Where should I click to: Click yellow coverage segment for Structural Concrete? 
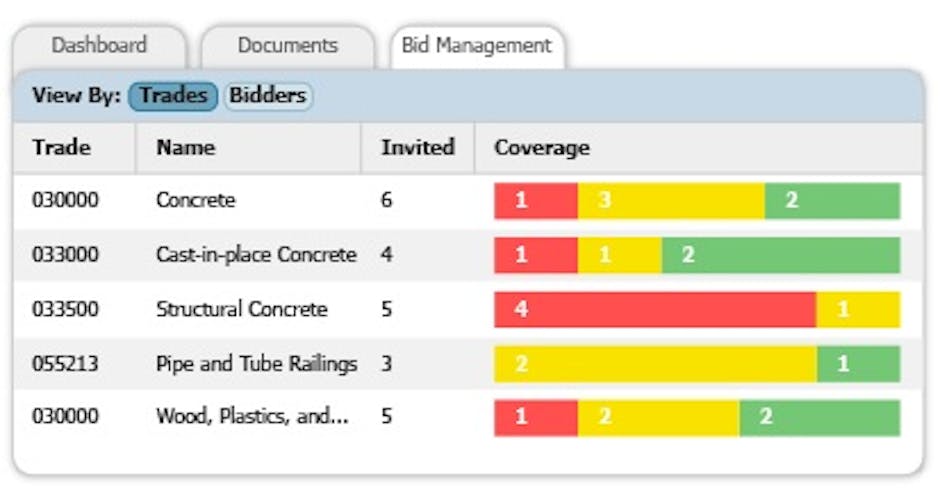(858, 310)
